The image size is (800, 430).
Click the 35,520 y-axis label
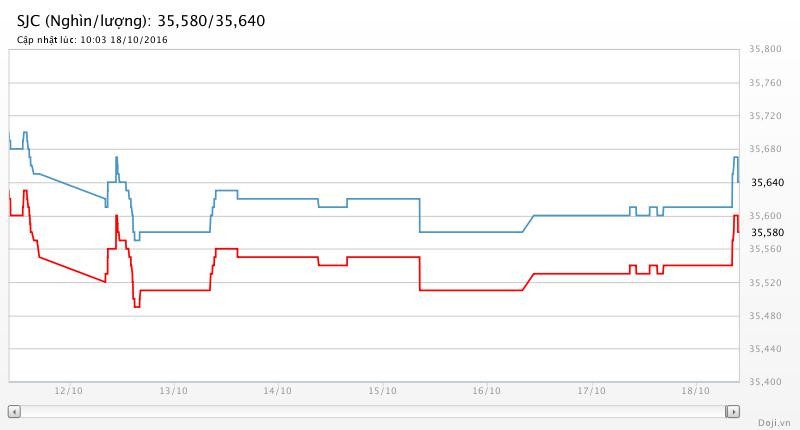point(765,283)
